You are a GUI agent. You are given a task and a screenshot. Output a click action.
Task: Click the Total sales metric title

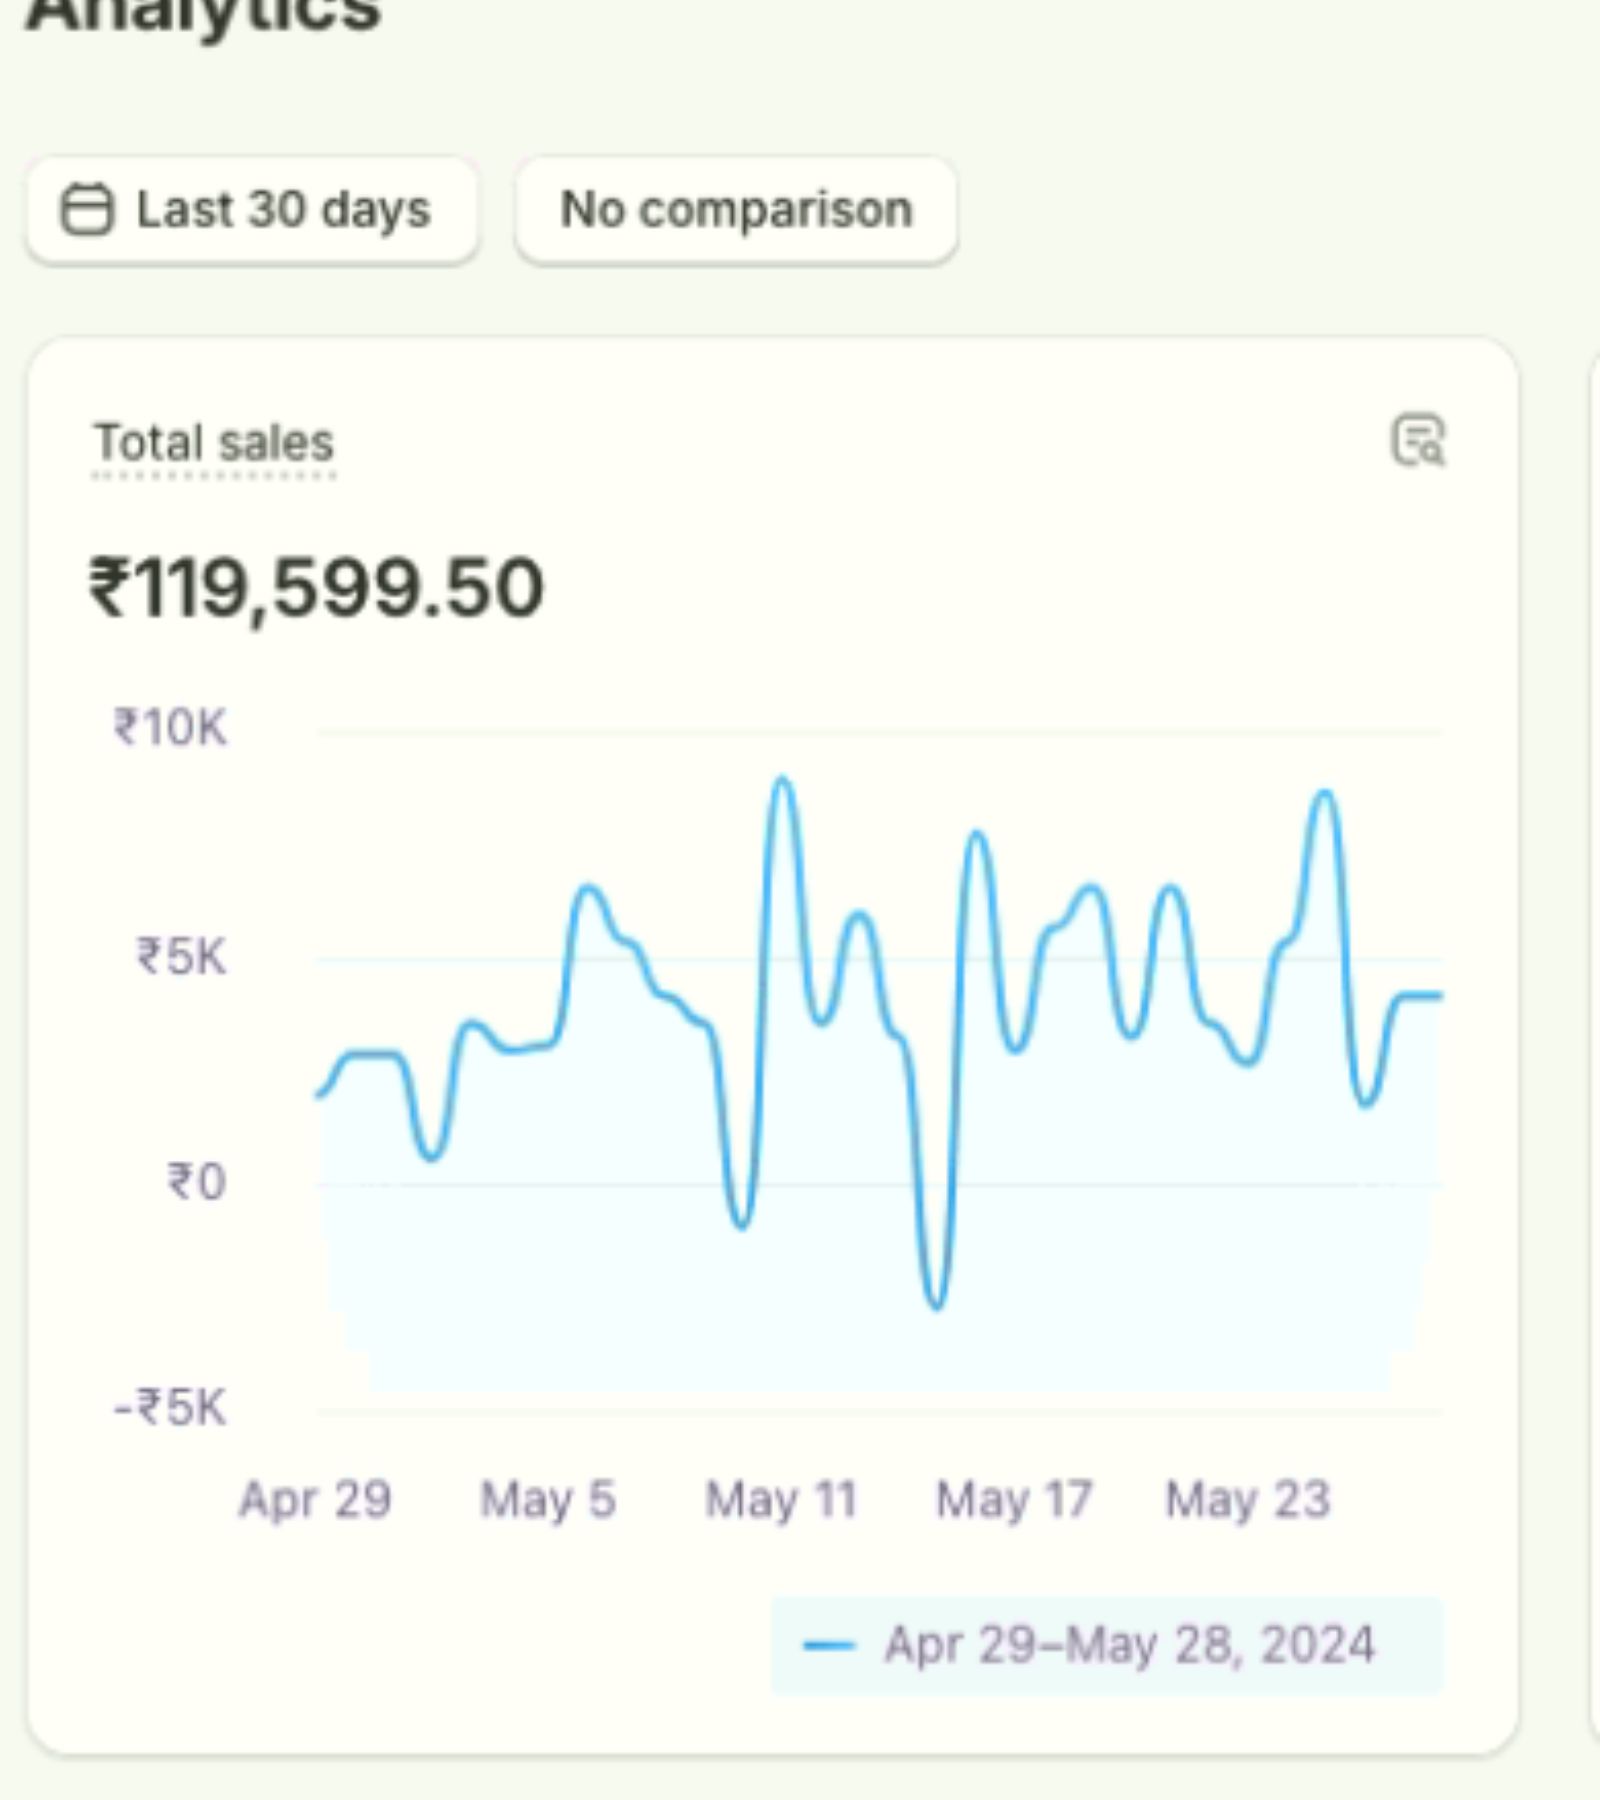pos(213,443)
